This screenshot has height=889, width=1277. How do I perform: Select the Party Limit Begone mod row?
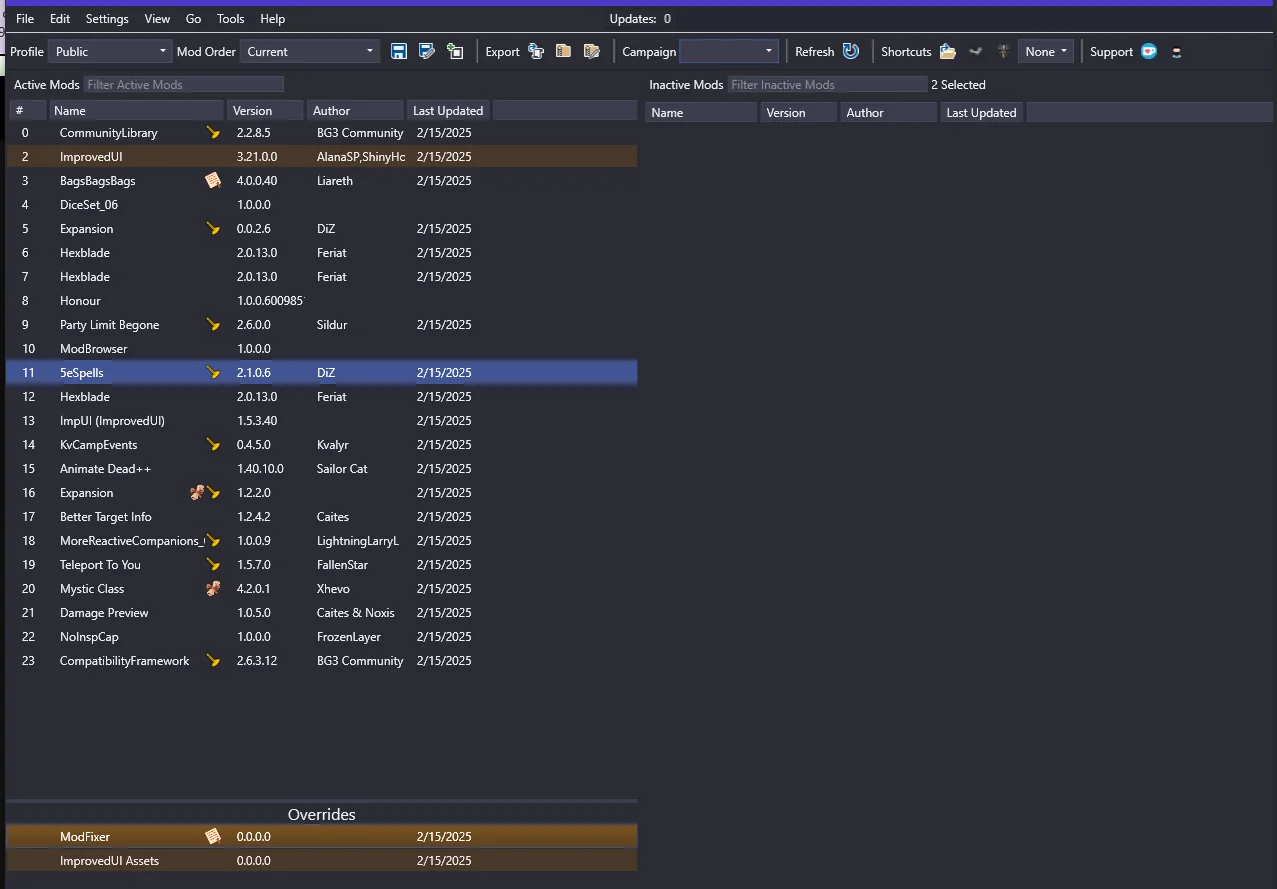point(109,325)
